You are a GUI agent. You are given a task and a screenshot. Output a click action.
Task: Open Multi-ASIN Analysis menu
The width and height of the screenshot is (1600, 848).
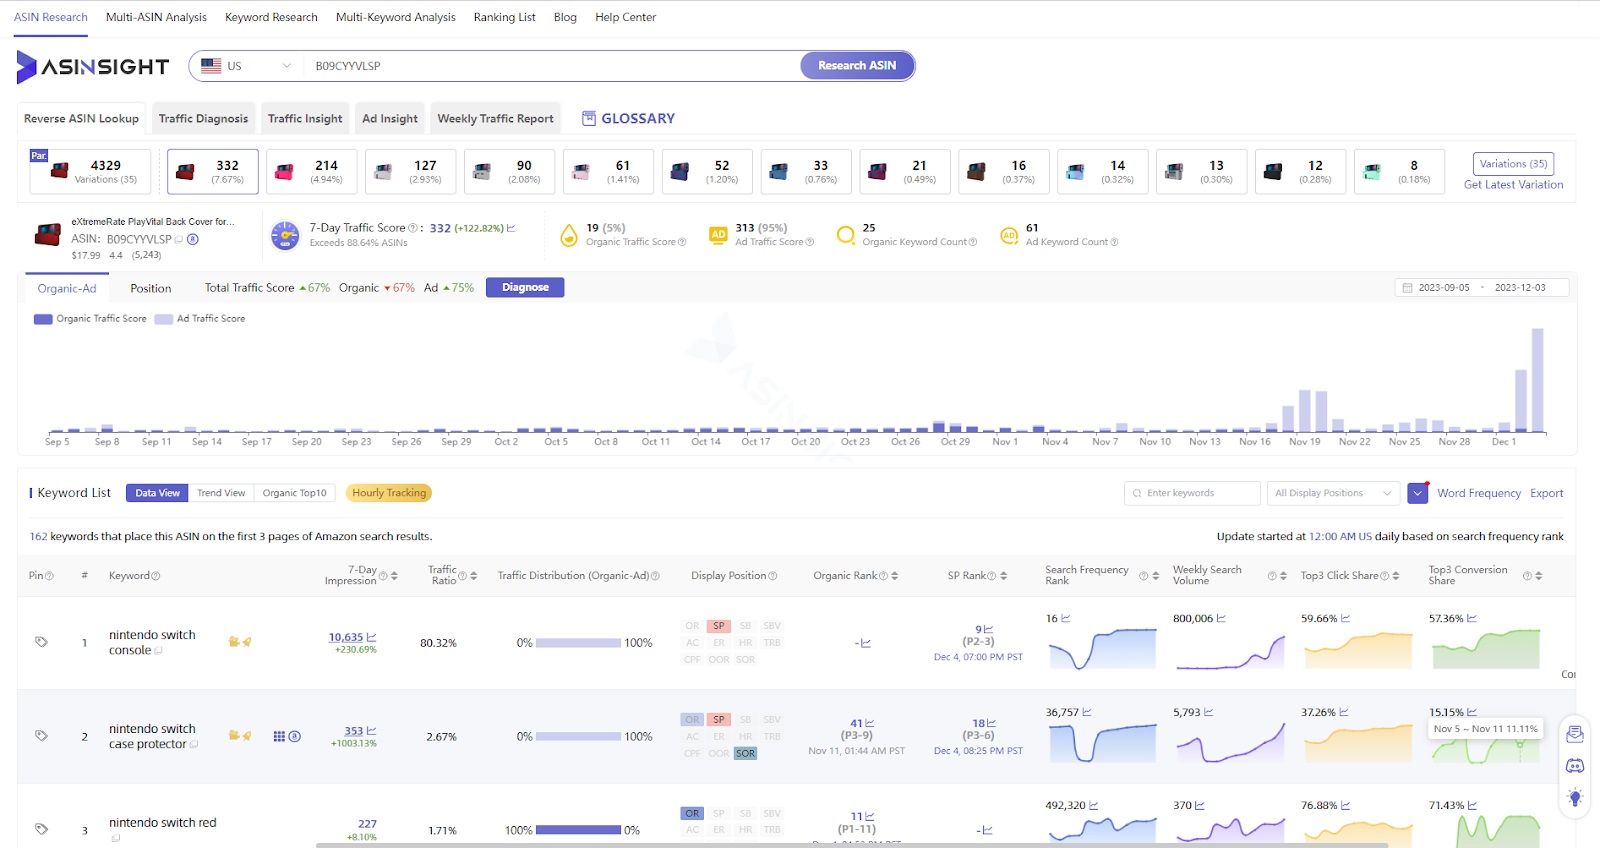pos(156,17)
